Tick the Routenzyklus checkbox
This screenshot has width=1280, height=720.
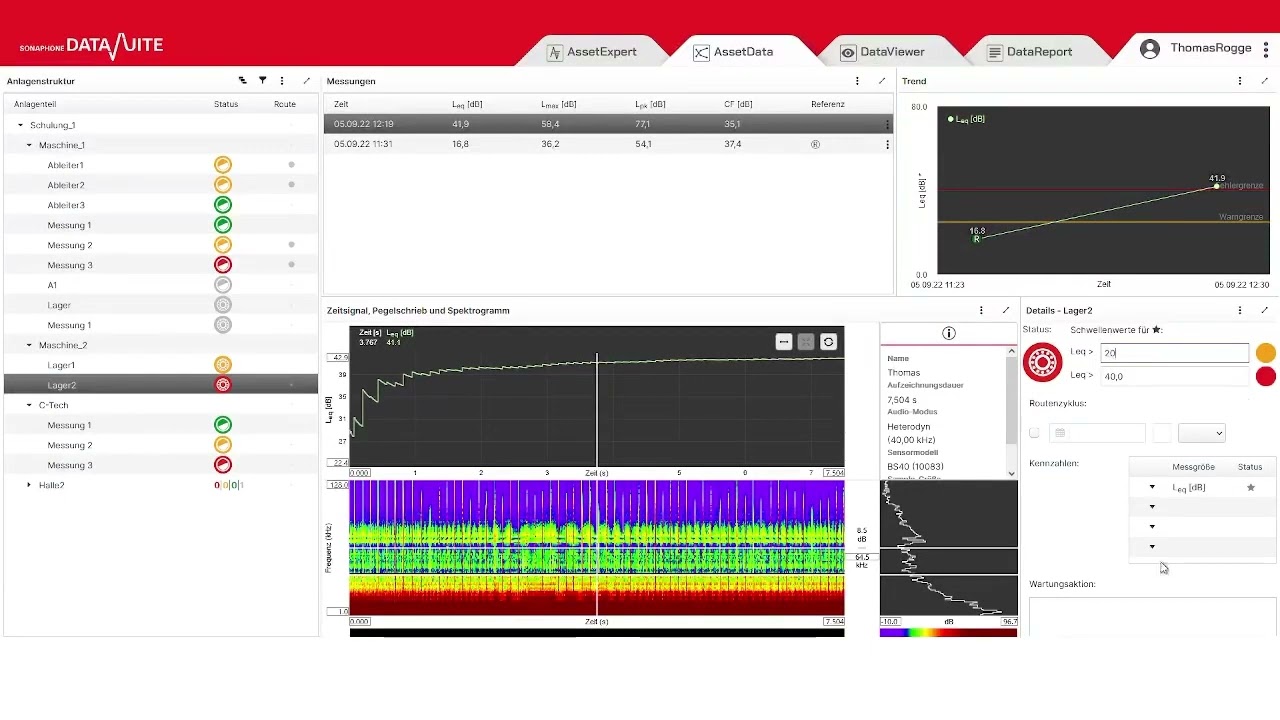click(x=1034, y=433)
